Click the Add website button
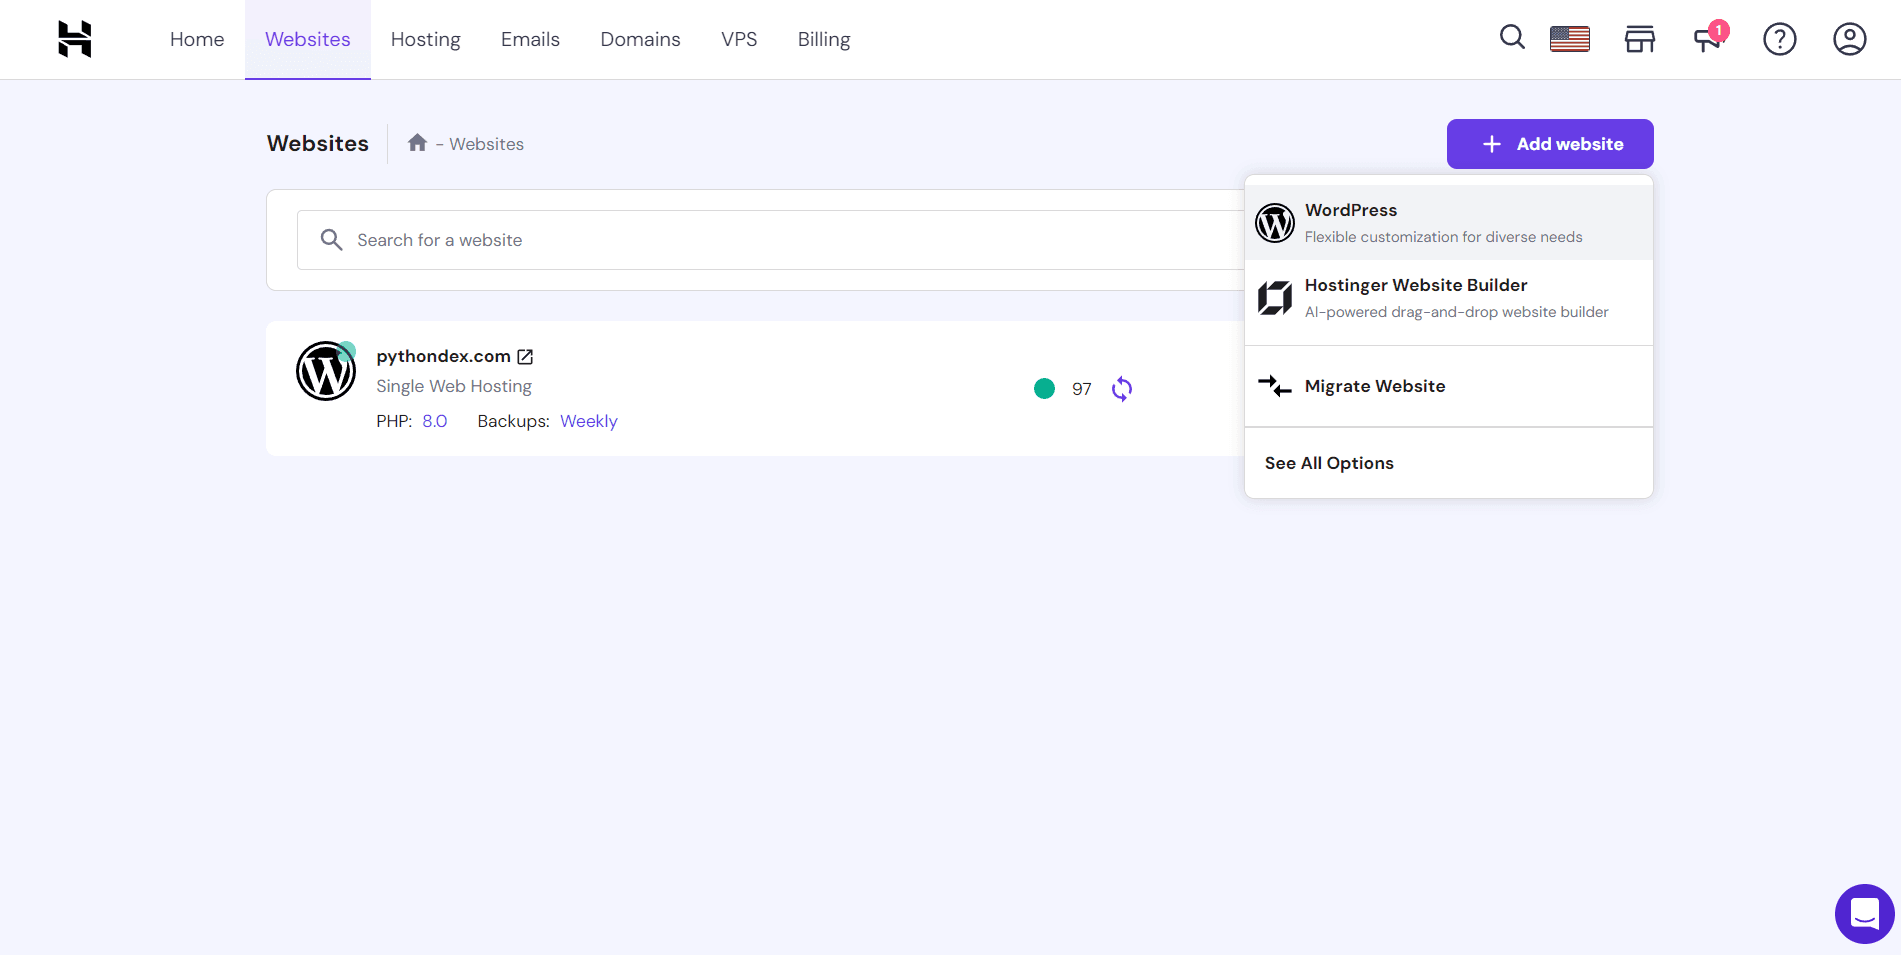This screenshot has width=1901, height=955. pos(1549,143)
